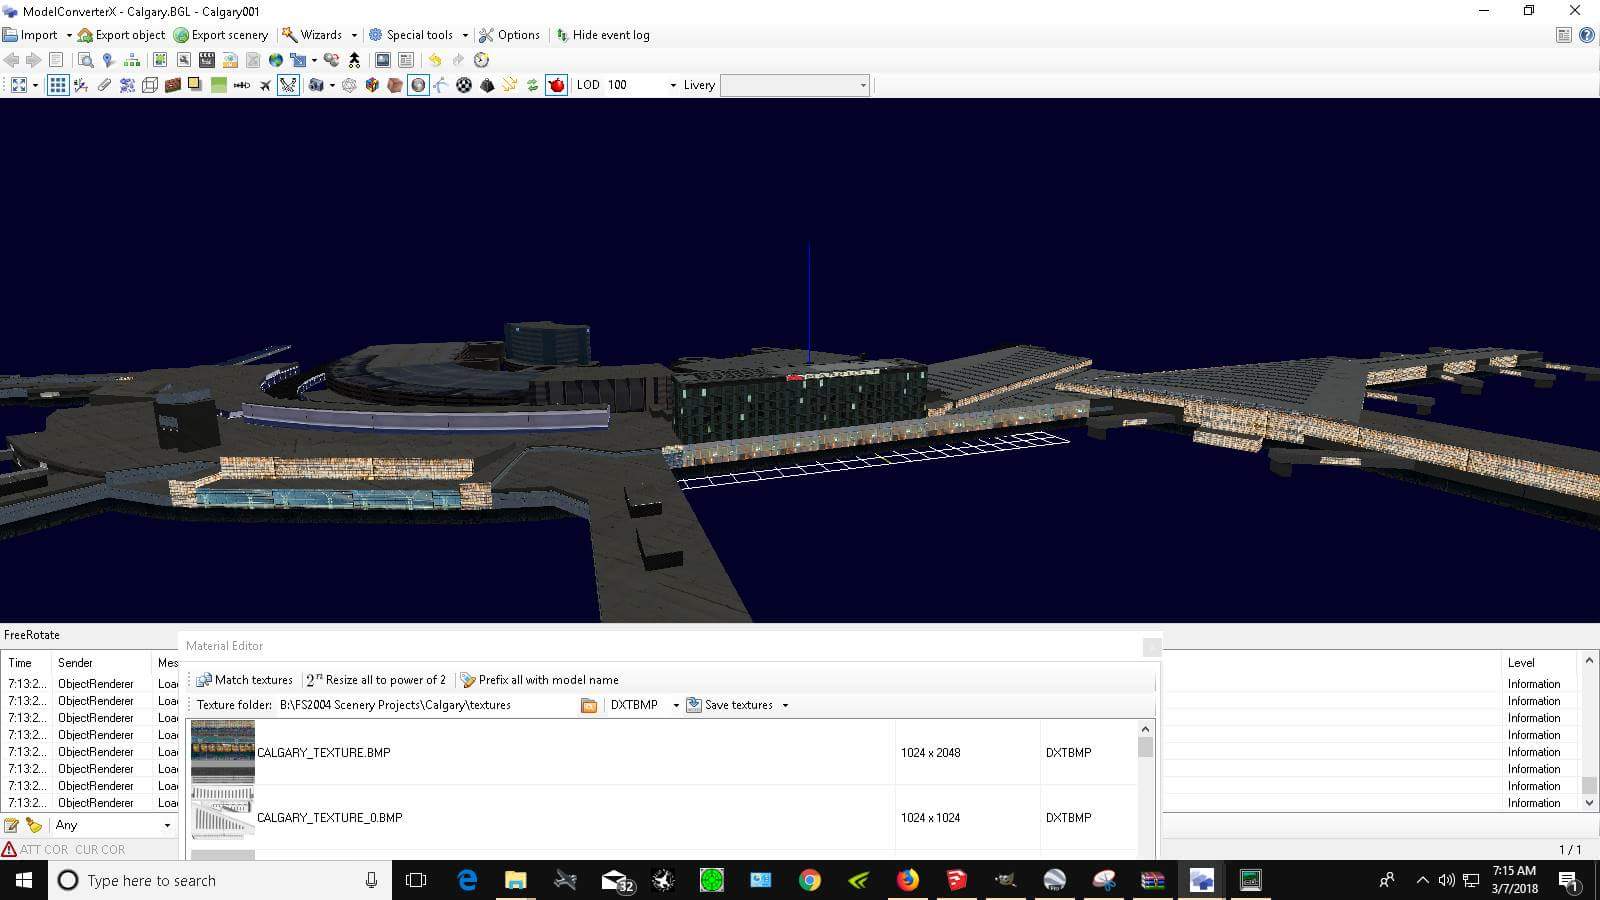
Task: Click the grid display toggle icon
Action: click(58, 85)
